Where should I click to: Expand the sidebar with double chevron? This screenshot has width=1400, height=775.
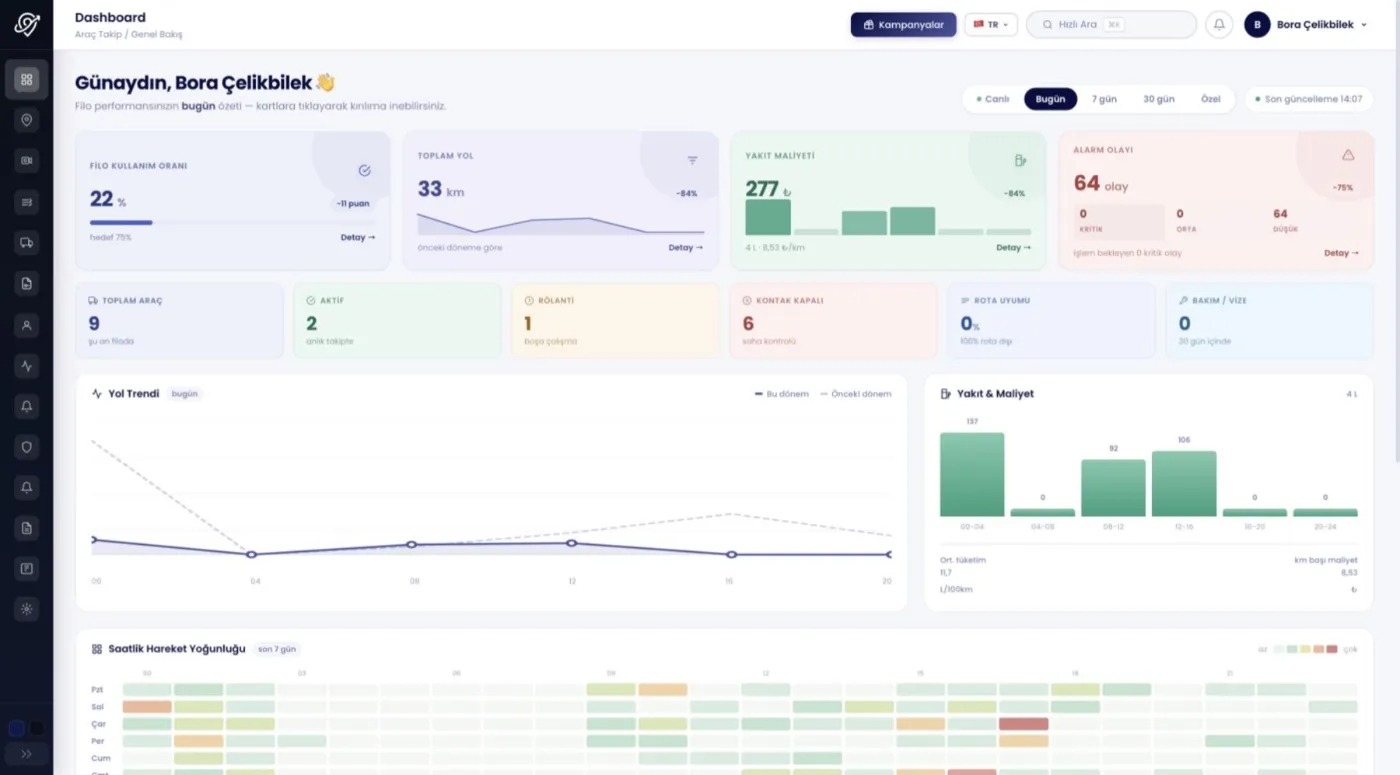27,754
